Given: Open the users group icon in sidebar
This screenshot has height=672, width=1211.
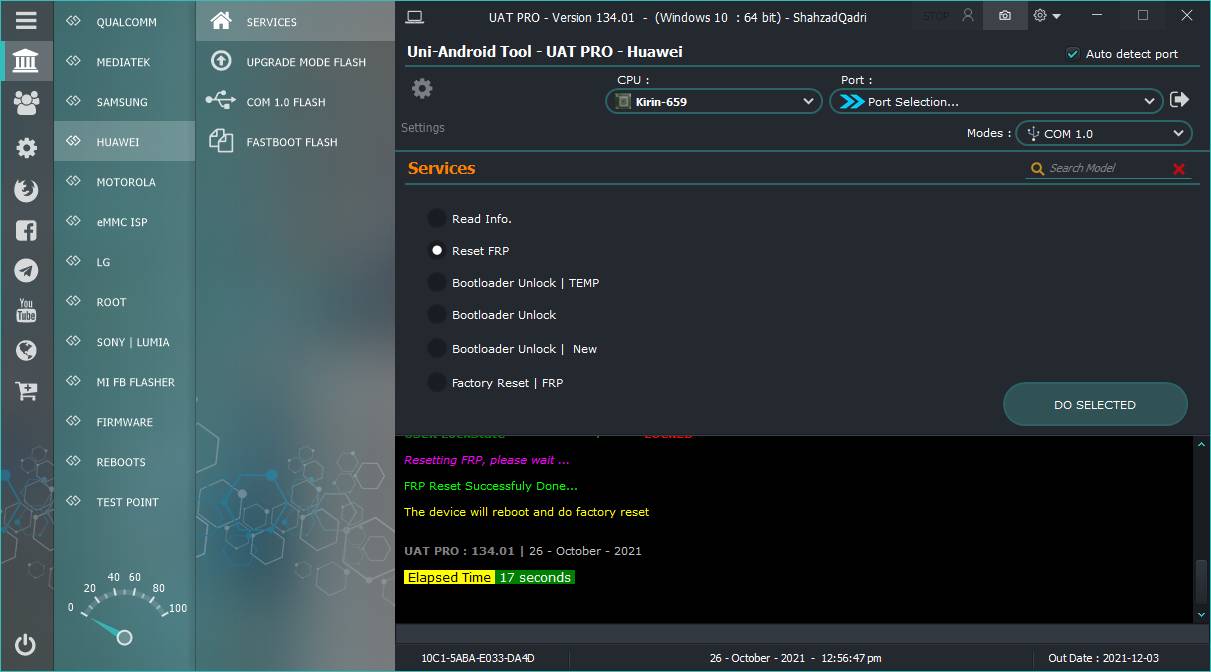Looking at the screenshot, I should coord(26,102).
